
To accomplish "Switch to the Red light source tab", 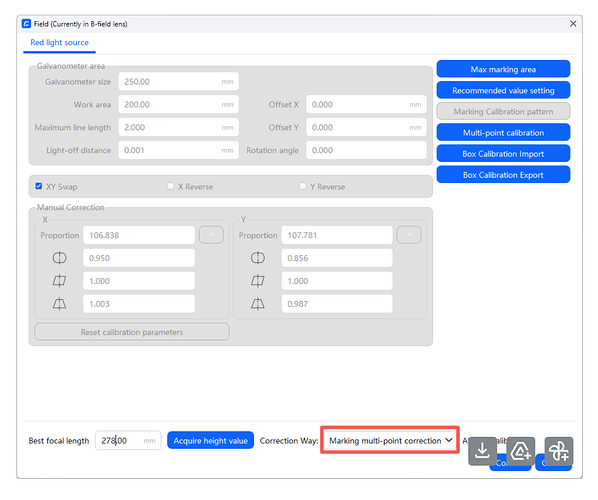I will 59,43.
